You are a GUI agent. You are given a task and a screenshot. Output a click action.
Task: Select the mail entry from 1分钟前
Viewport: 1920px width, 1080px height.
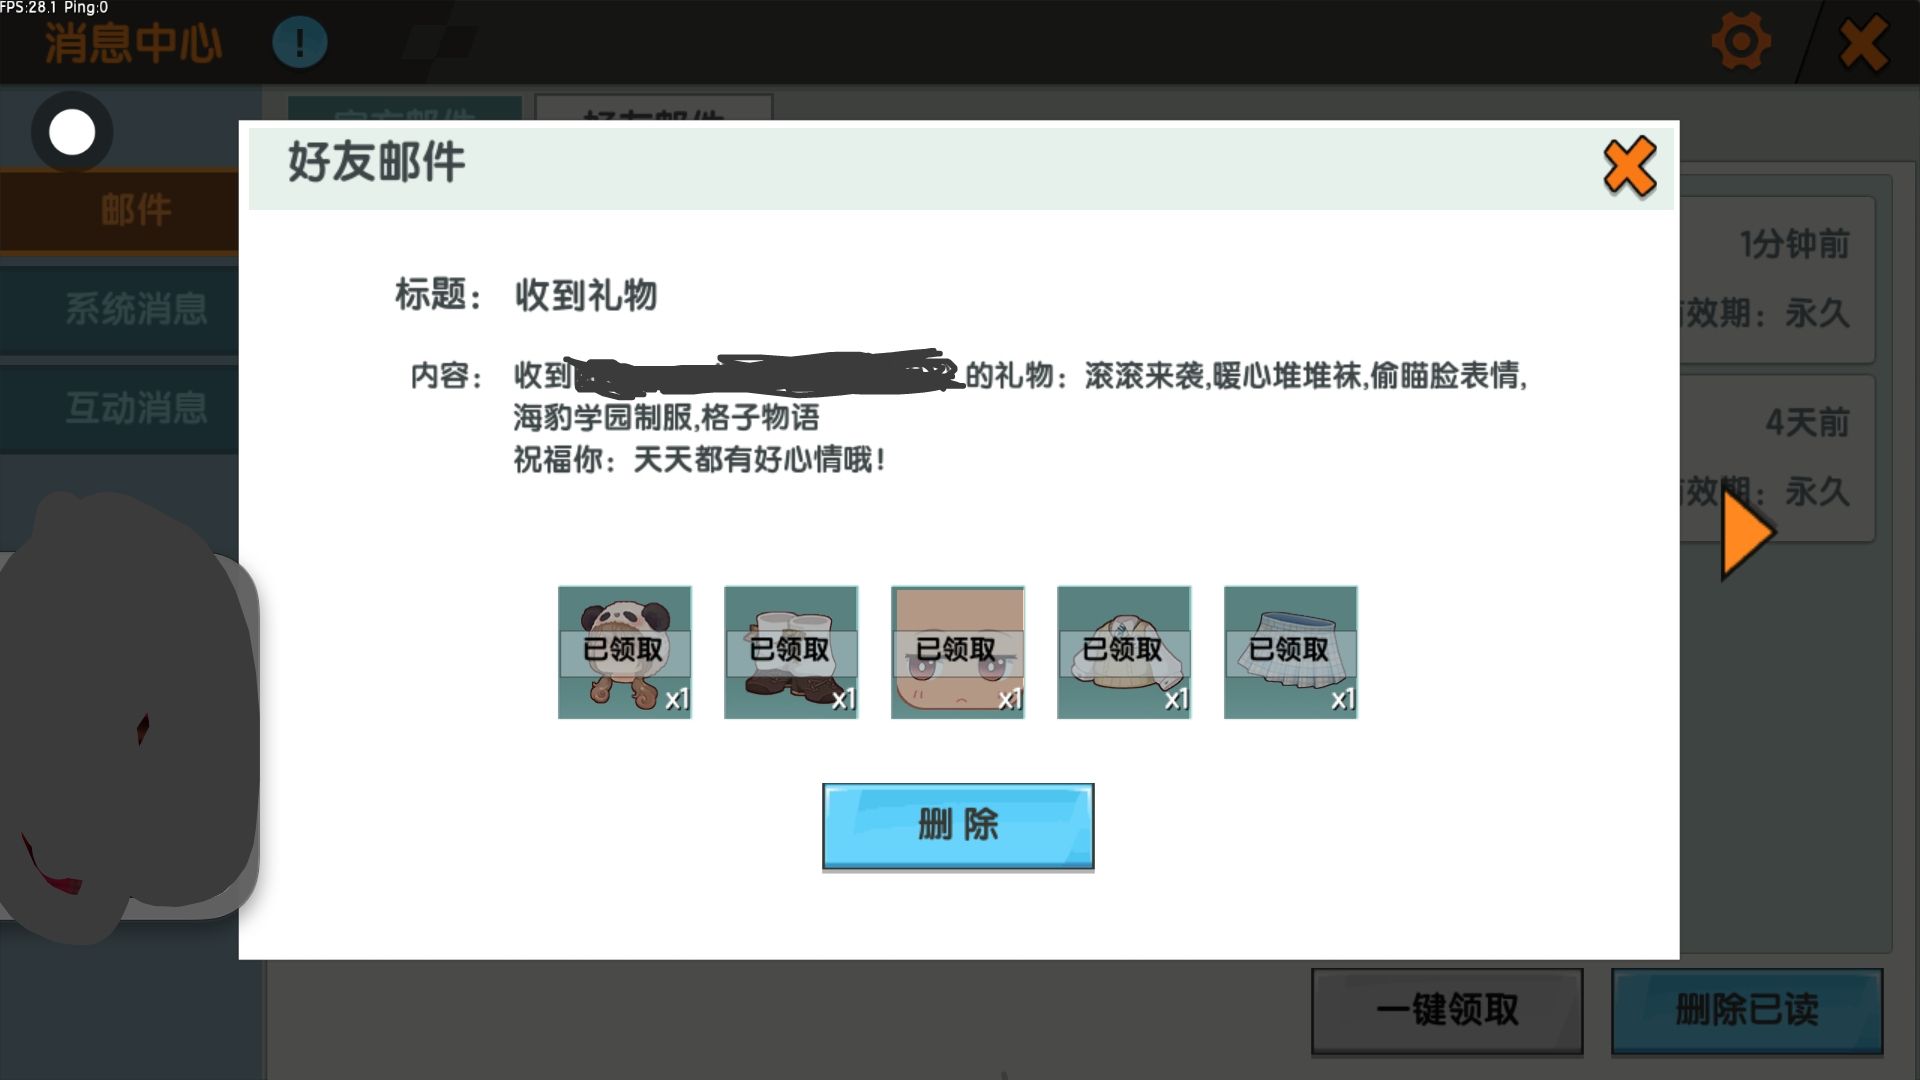1780,280
